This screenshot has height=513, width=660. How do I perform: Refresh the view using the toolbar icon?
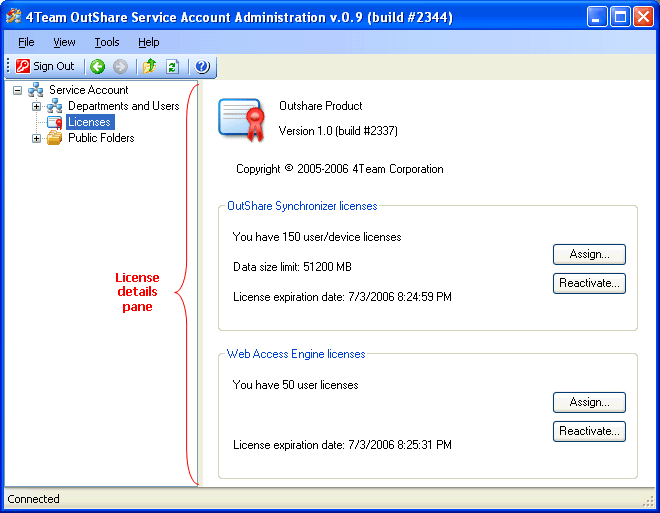(173, 66)
